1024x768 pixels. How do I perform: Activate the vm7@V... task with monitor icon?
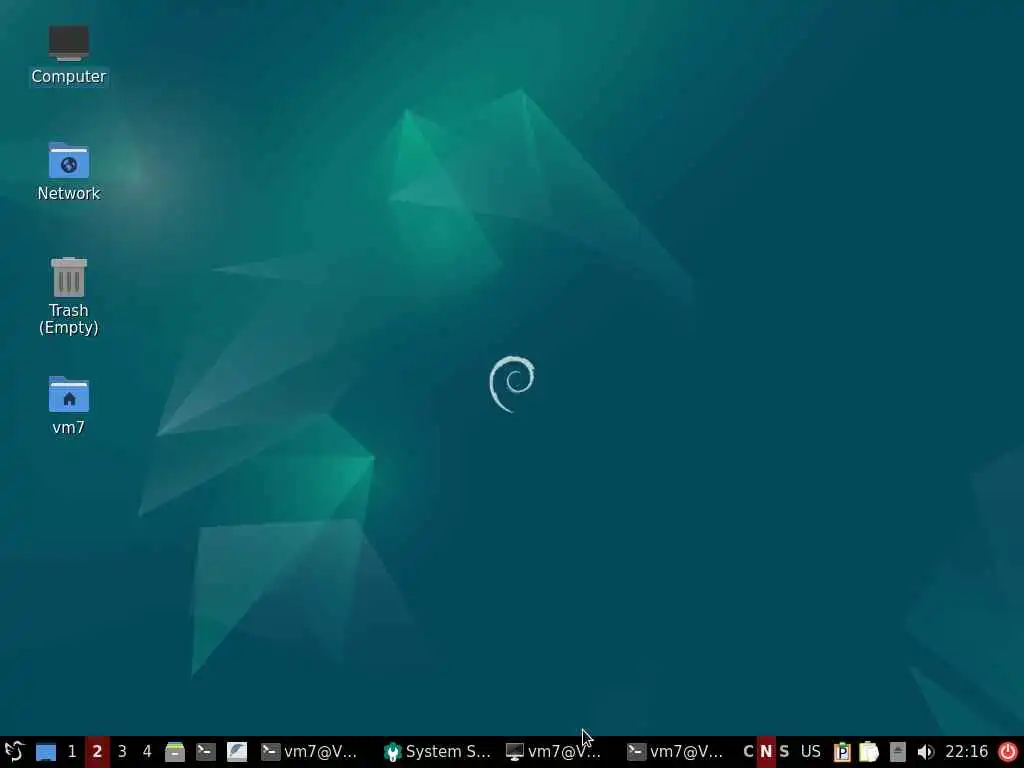click(554, 752)
